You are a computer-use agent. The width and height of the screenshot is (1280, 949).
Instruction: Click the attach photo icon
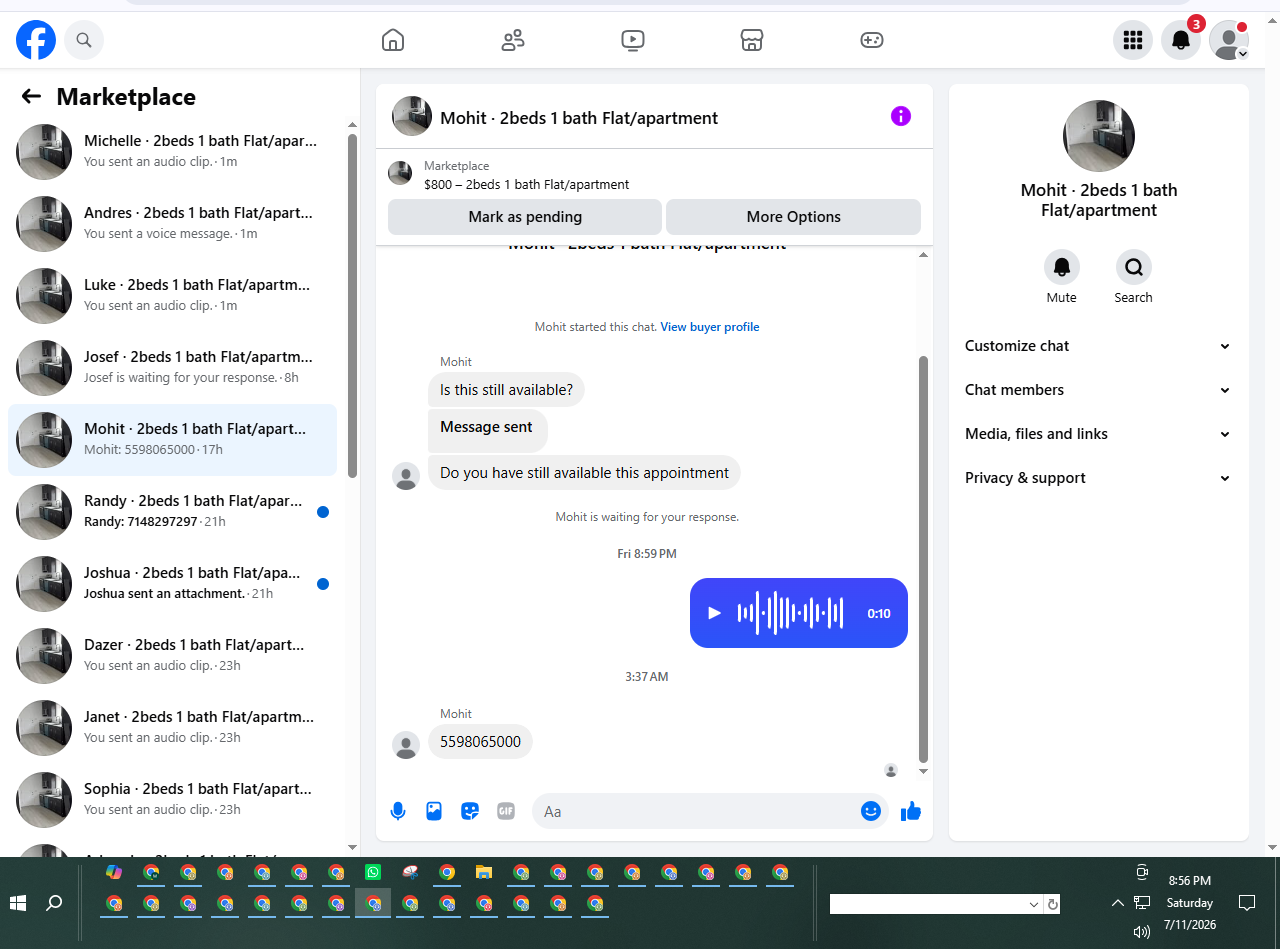pyautogui.click(x=434, y=811)
